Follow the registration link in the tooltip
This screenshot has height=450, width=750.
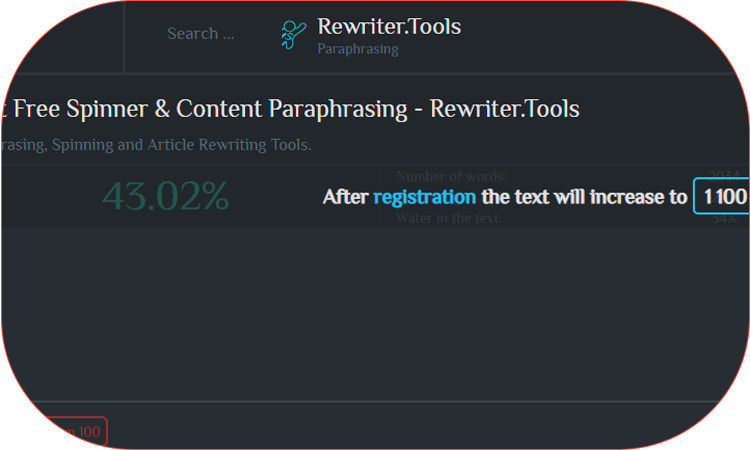tap(424, 197)
